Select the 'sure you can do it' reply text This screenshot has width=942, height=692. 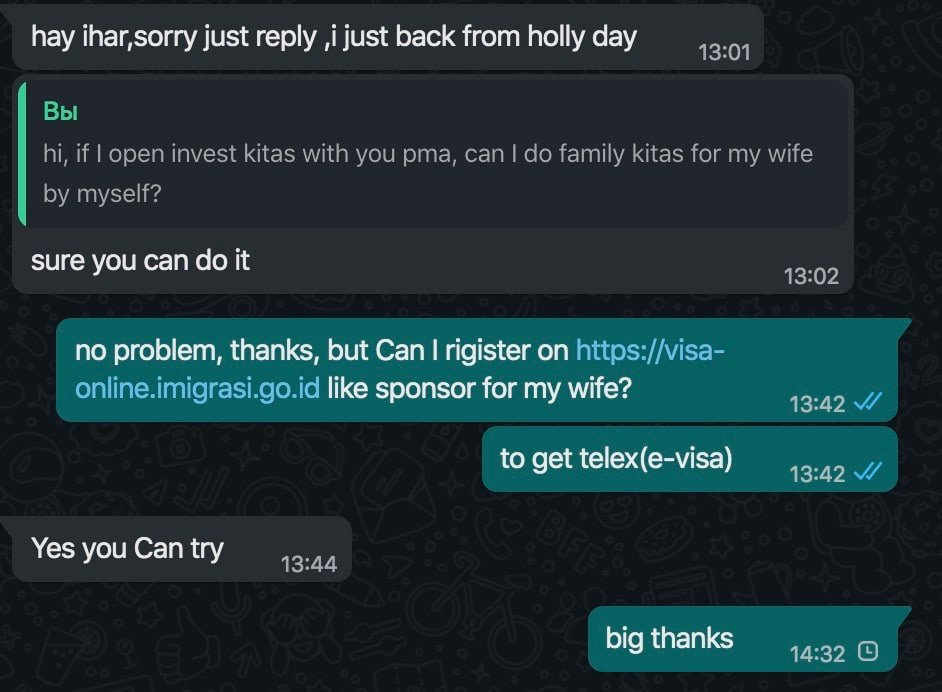(140, 261)
